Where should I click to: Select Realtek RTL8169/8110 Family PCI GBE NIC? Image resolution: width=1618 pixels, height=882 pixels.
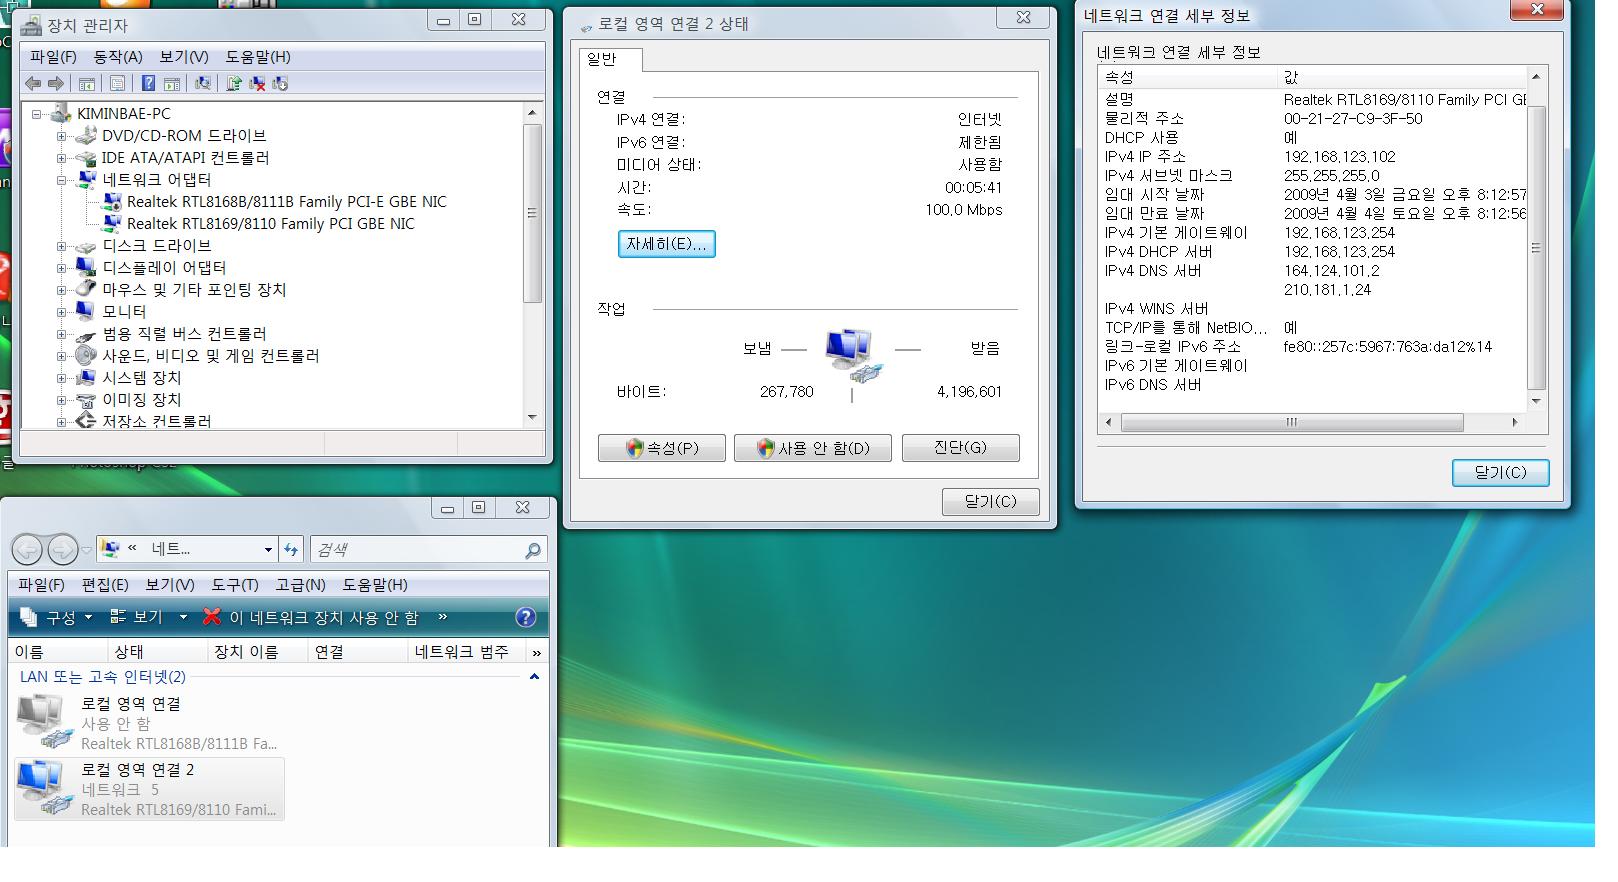point(271,224)
